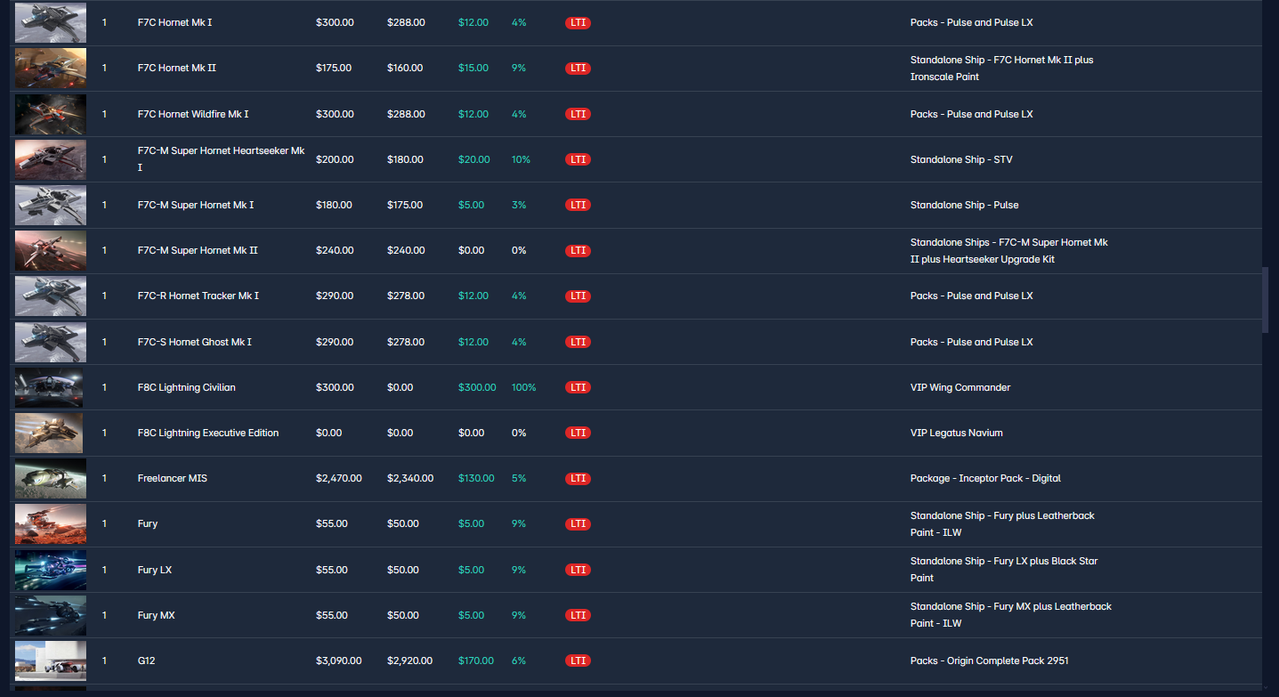Screen dimensions: 1279x697
Task: Click Package - Inceptor Pack - Digital text
Action: tap(985, 478)
